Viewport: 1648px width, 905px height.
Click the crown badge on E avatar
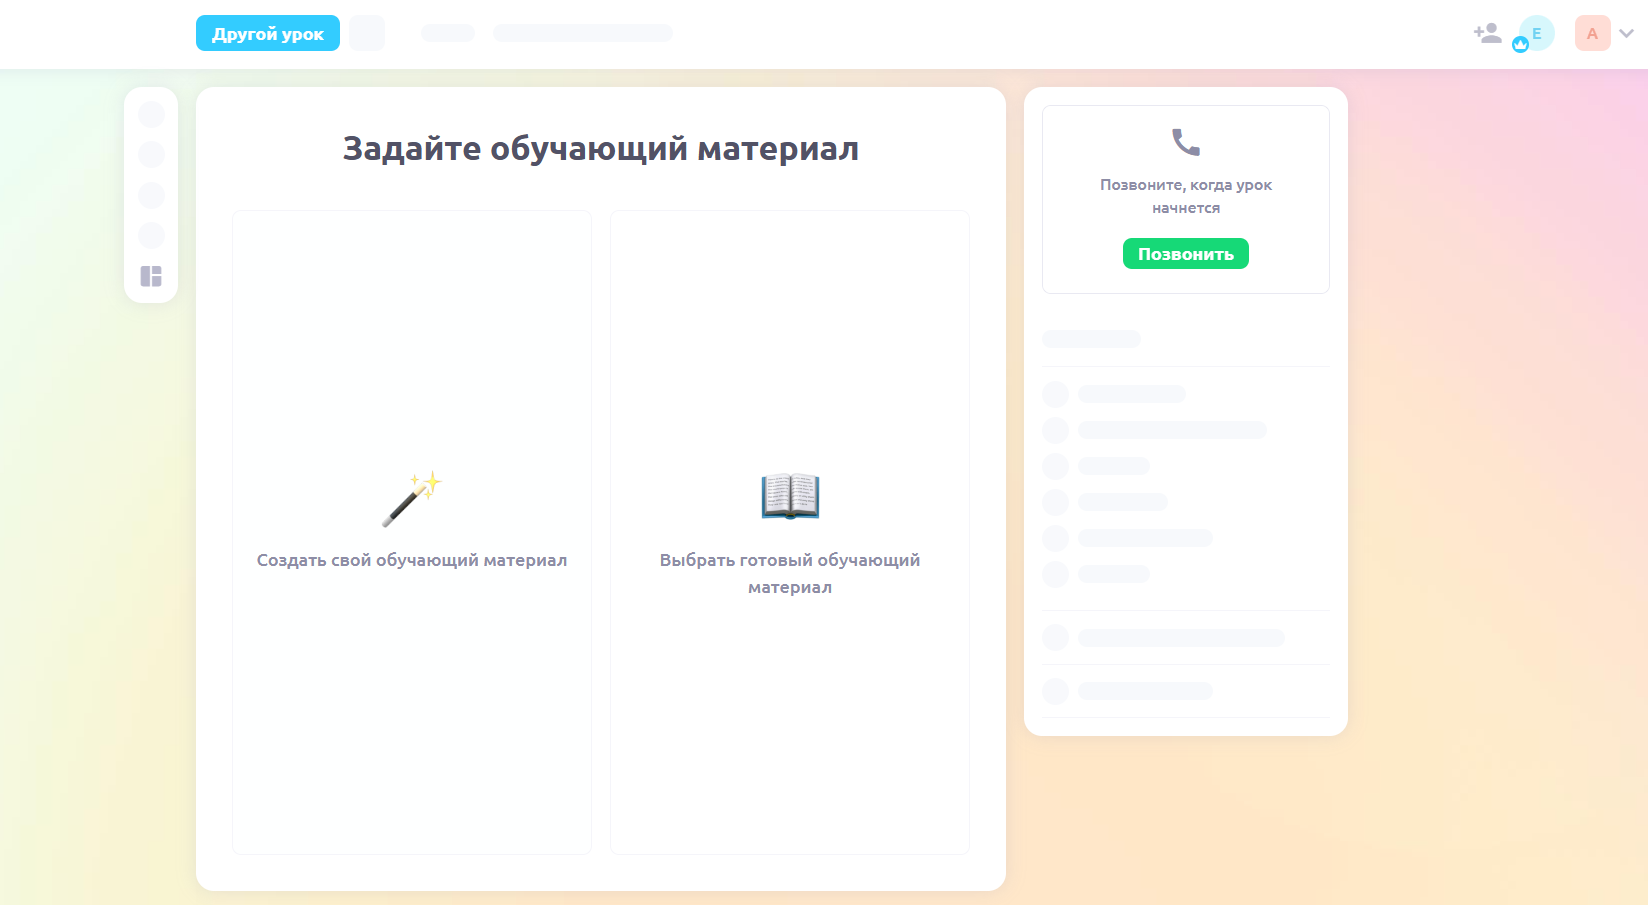click(1520, 45)
